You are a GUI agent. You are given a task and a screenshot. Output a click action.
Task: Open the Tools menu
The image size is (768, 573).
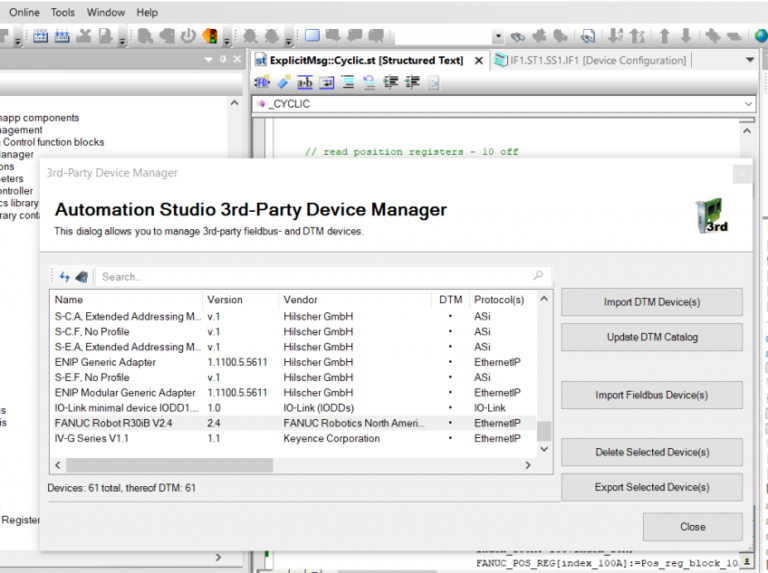pyautogui.click(x=63, y=13)
